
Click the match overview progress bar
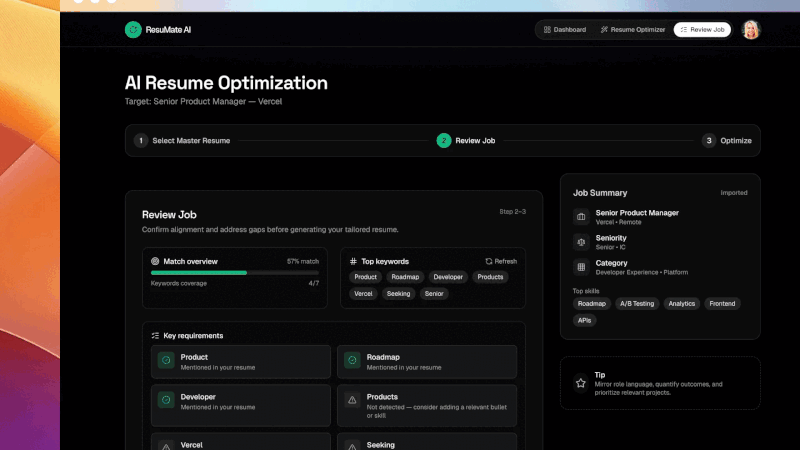click(x=235, y=272)
